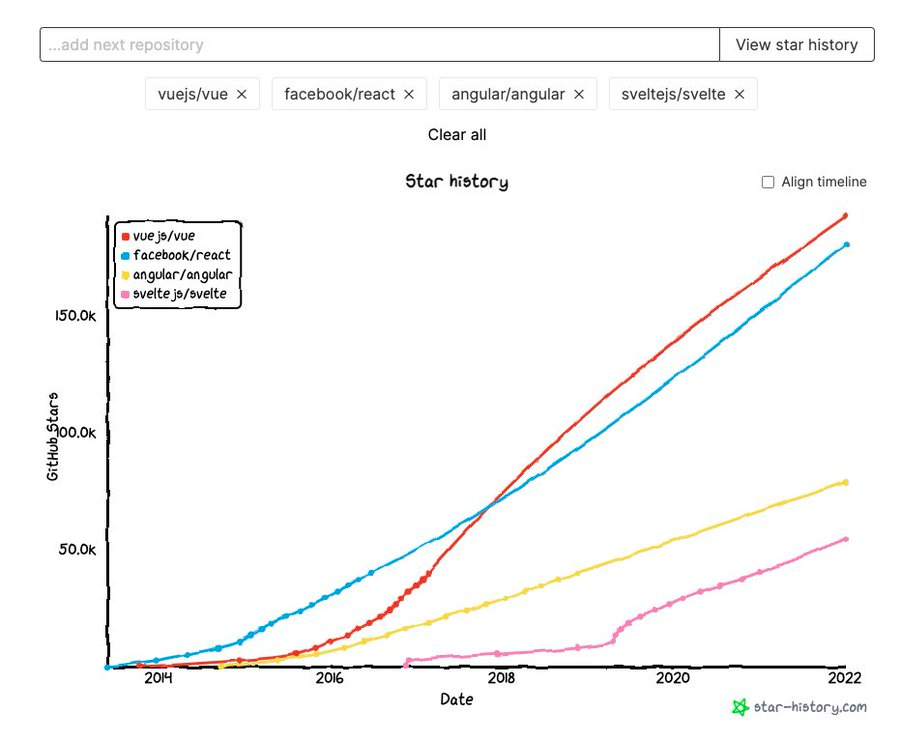Image resolution: width=900 pixels, height=740 pixels.
Task: Select pink sveltejs/svelte legend swatch
Action: 126,294
